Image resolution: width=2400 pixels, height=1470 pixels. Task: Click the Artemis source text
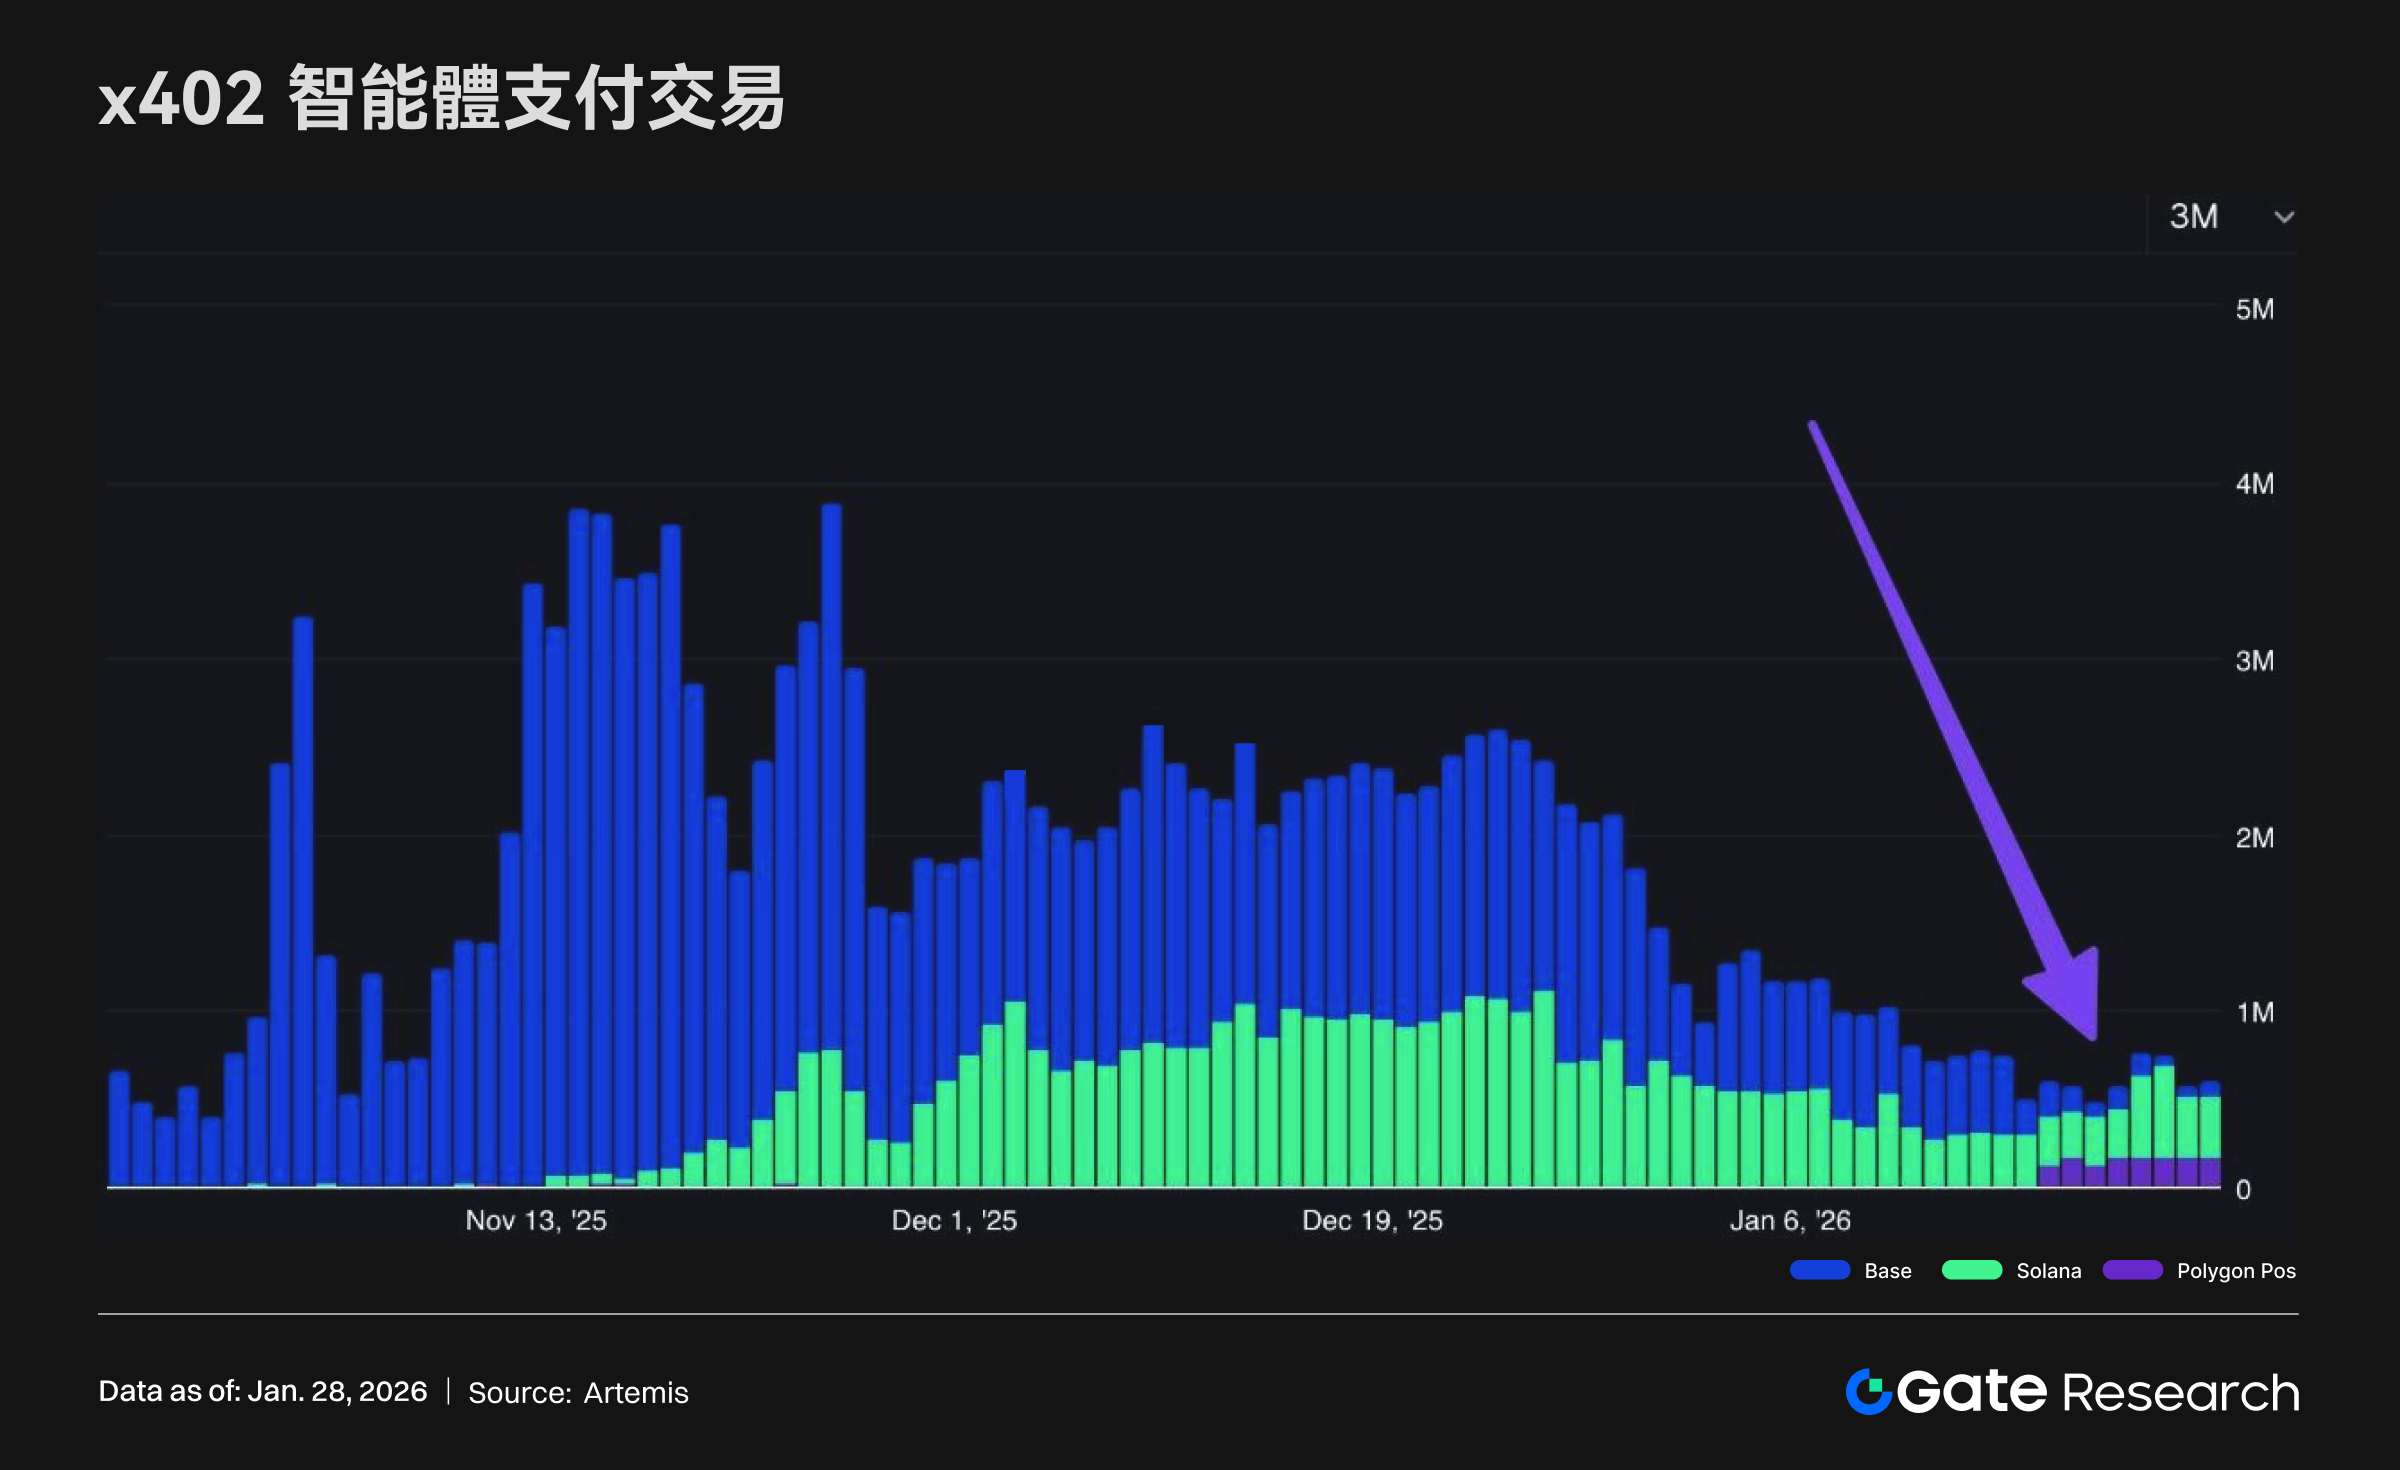coord(635,1393)
